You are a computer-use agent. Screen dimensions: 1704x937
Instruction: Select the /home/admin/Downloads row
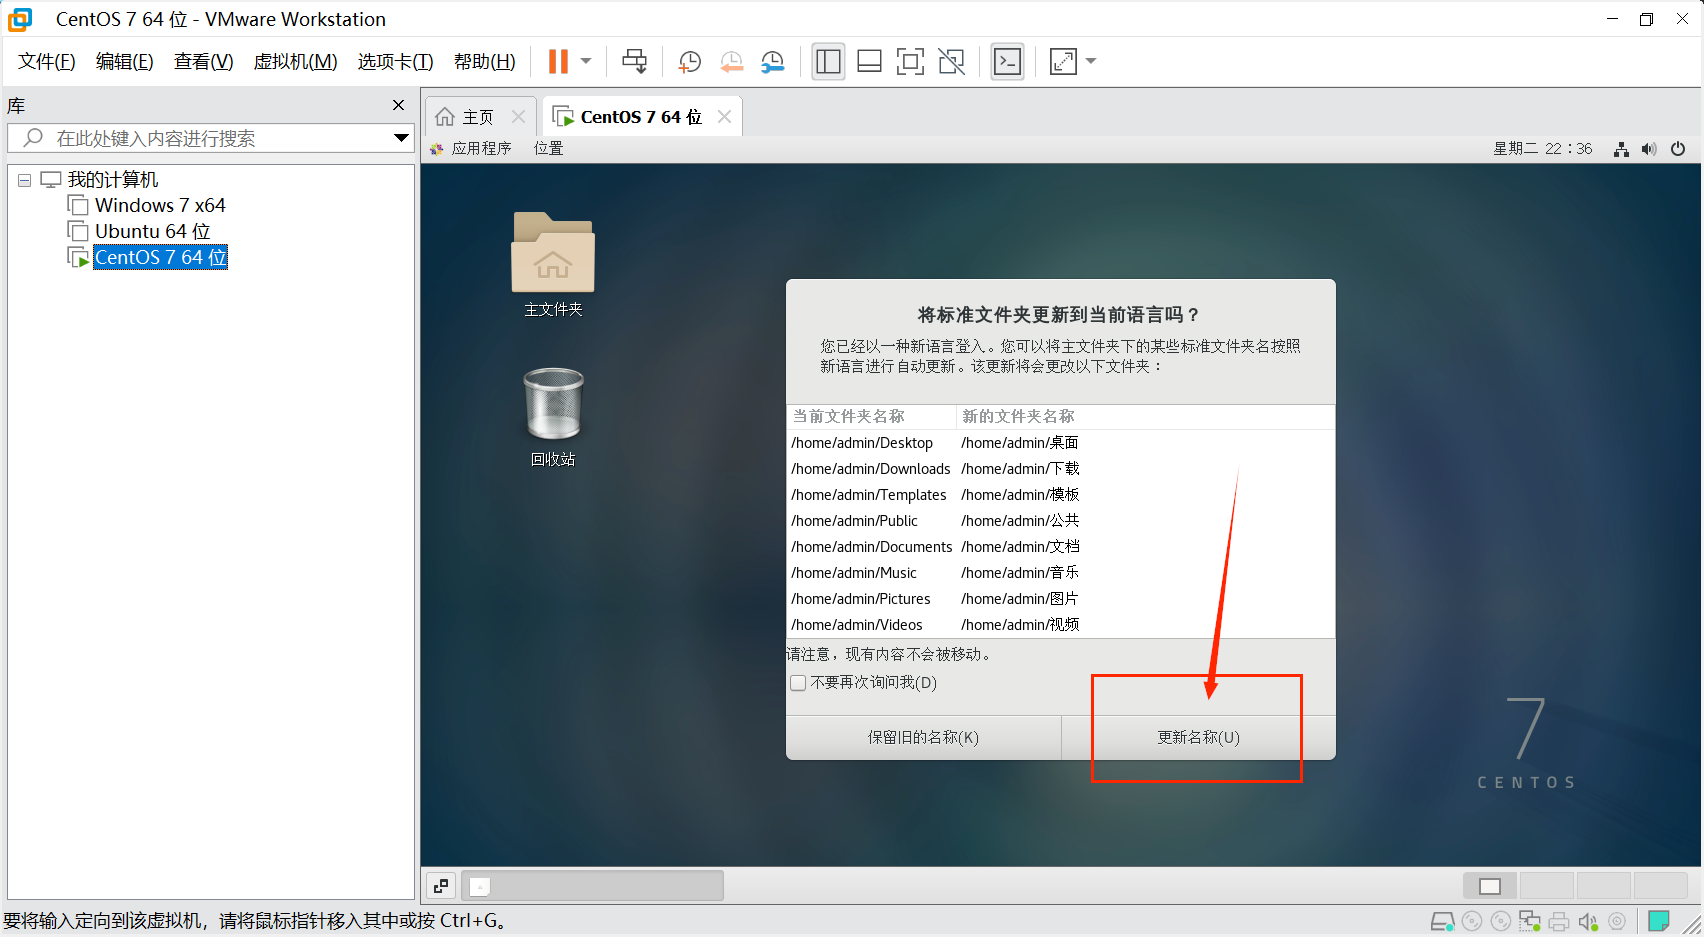pyautogui.click(x=1061, y=469)
